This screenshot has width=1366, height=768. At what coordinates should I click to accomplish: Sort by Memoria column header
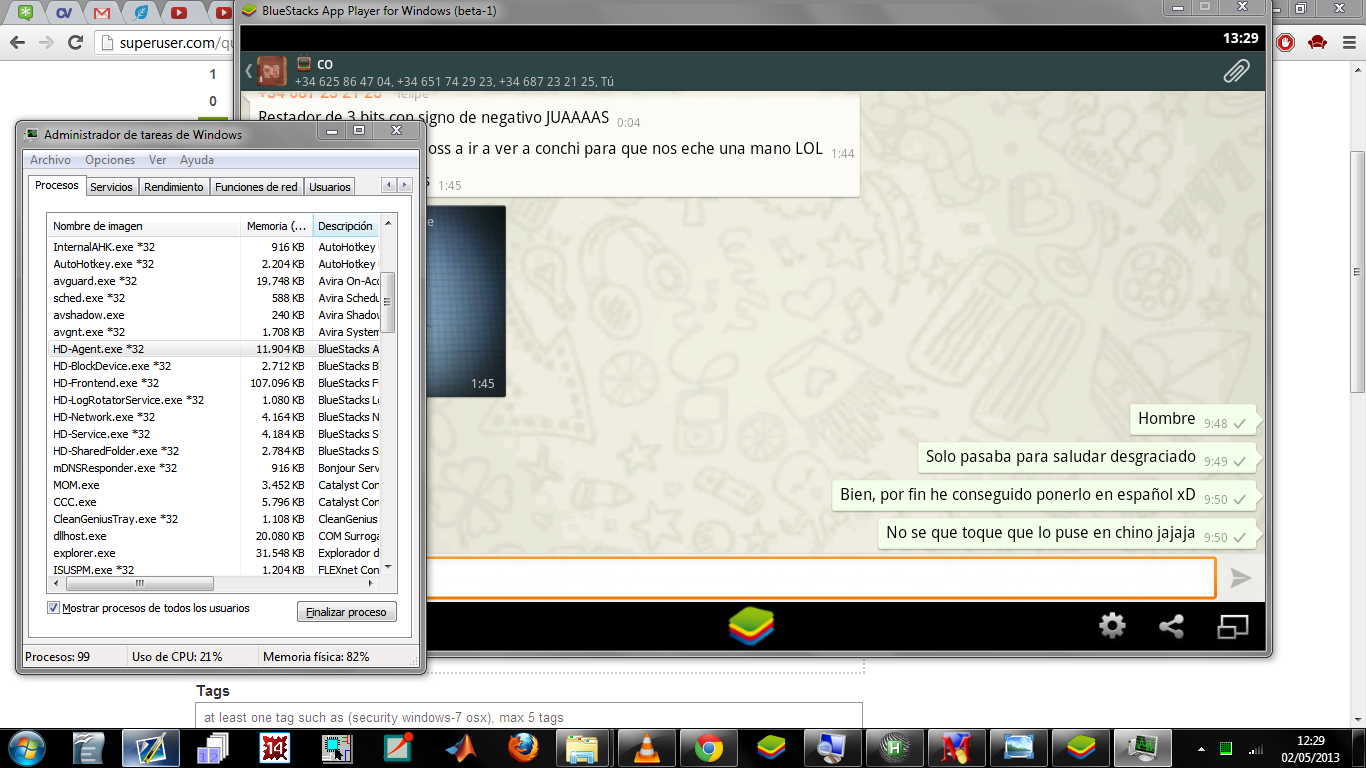click(277, 226)
